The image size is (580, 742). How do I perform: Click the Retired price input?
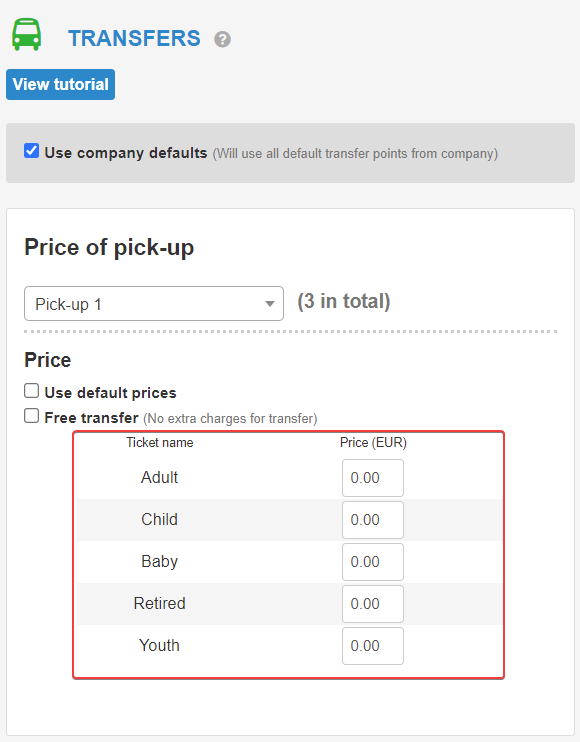(373, 604)
